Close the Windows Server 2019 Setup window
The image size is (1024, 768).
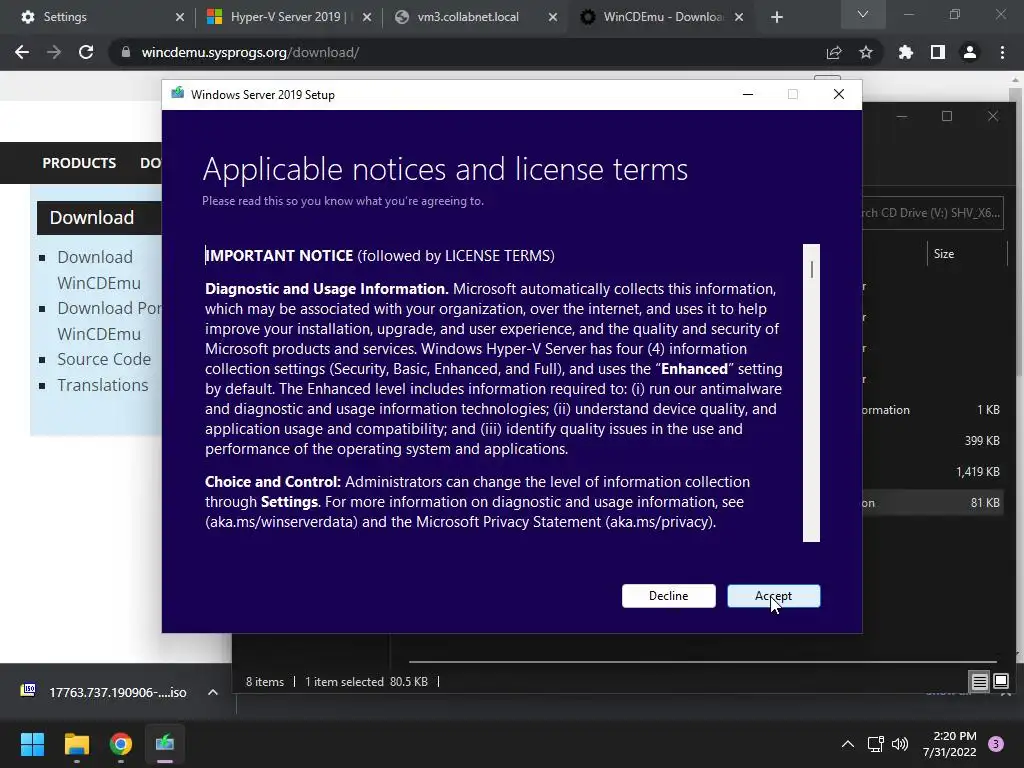click(x=839, y=95)
